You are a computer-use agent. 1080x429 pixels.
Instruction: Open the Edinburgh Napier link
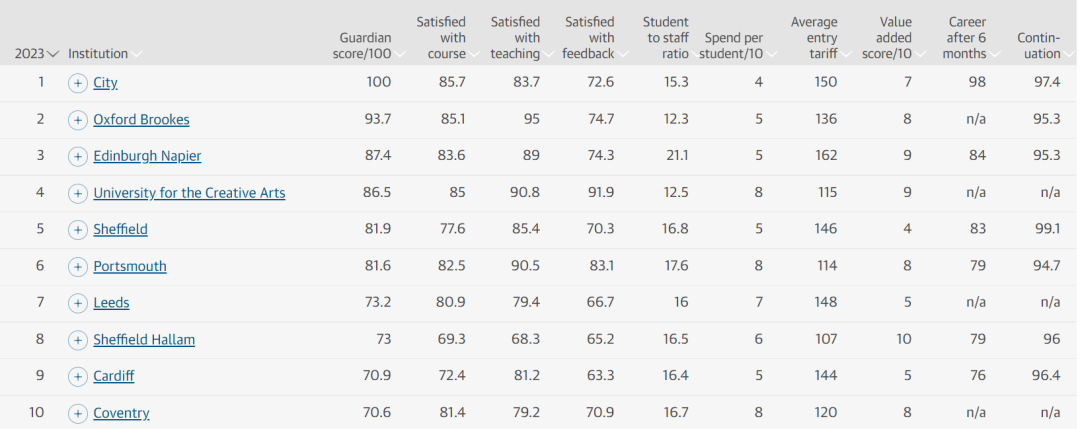147,157
